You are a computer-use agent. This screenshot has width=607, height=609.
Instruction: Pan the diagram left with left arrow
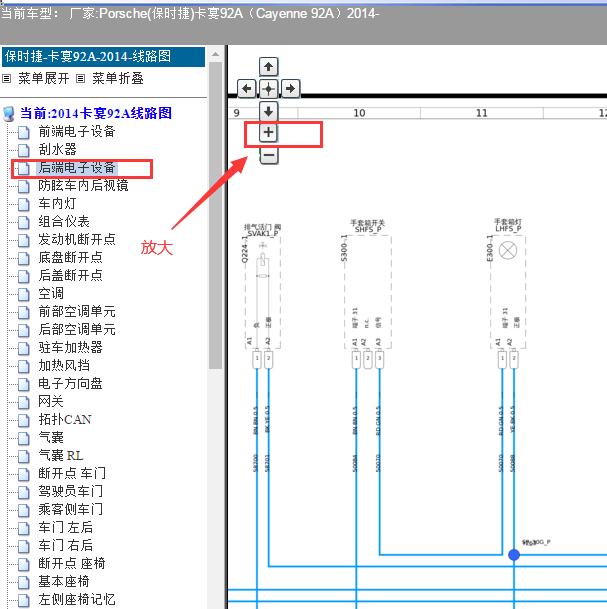tap(247, 89)
